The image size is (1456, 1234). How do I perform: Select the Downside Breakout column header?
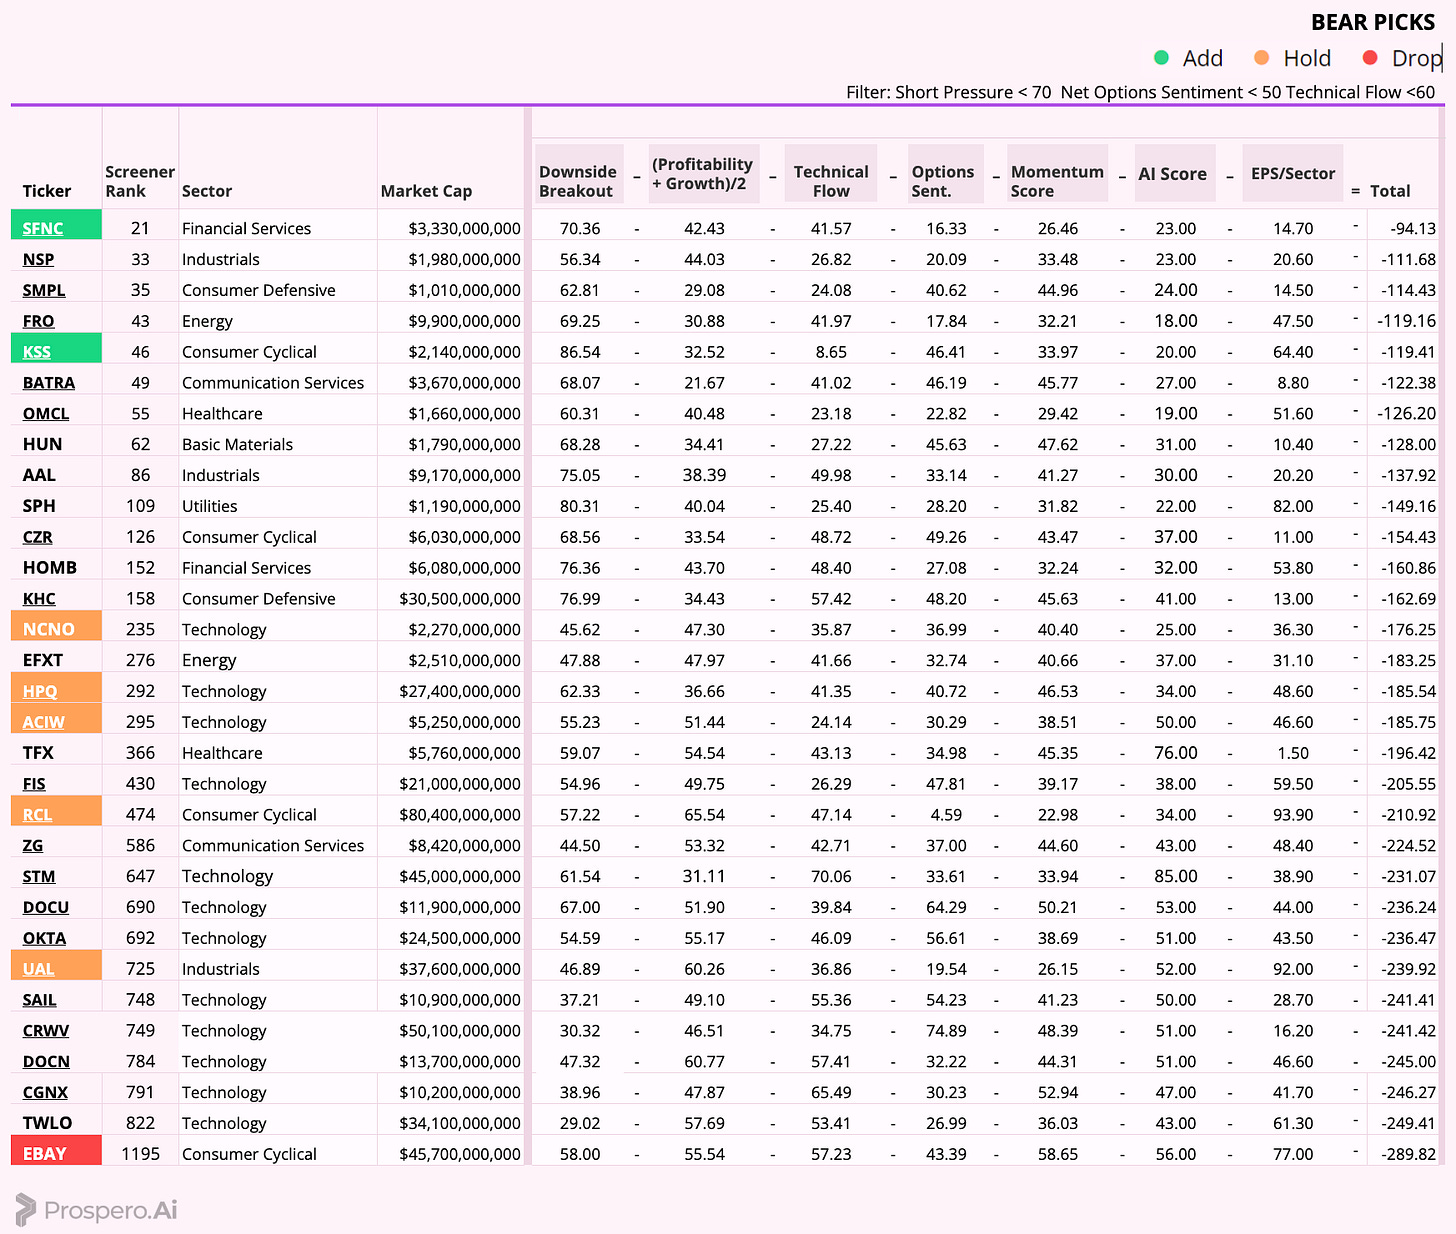578,181
